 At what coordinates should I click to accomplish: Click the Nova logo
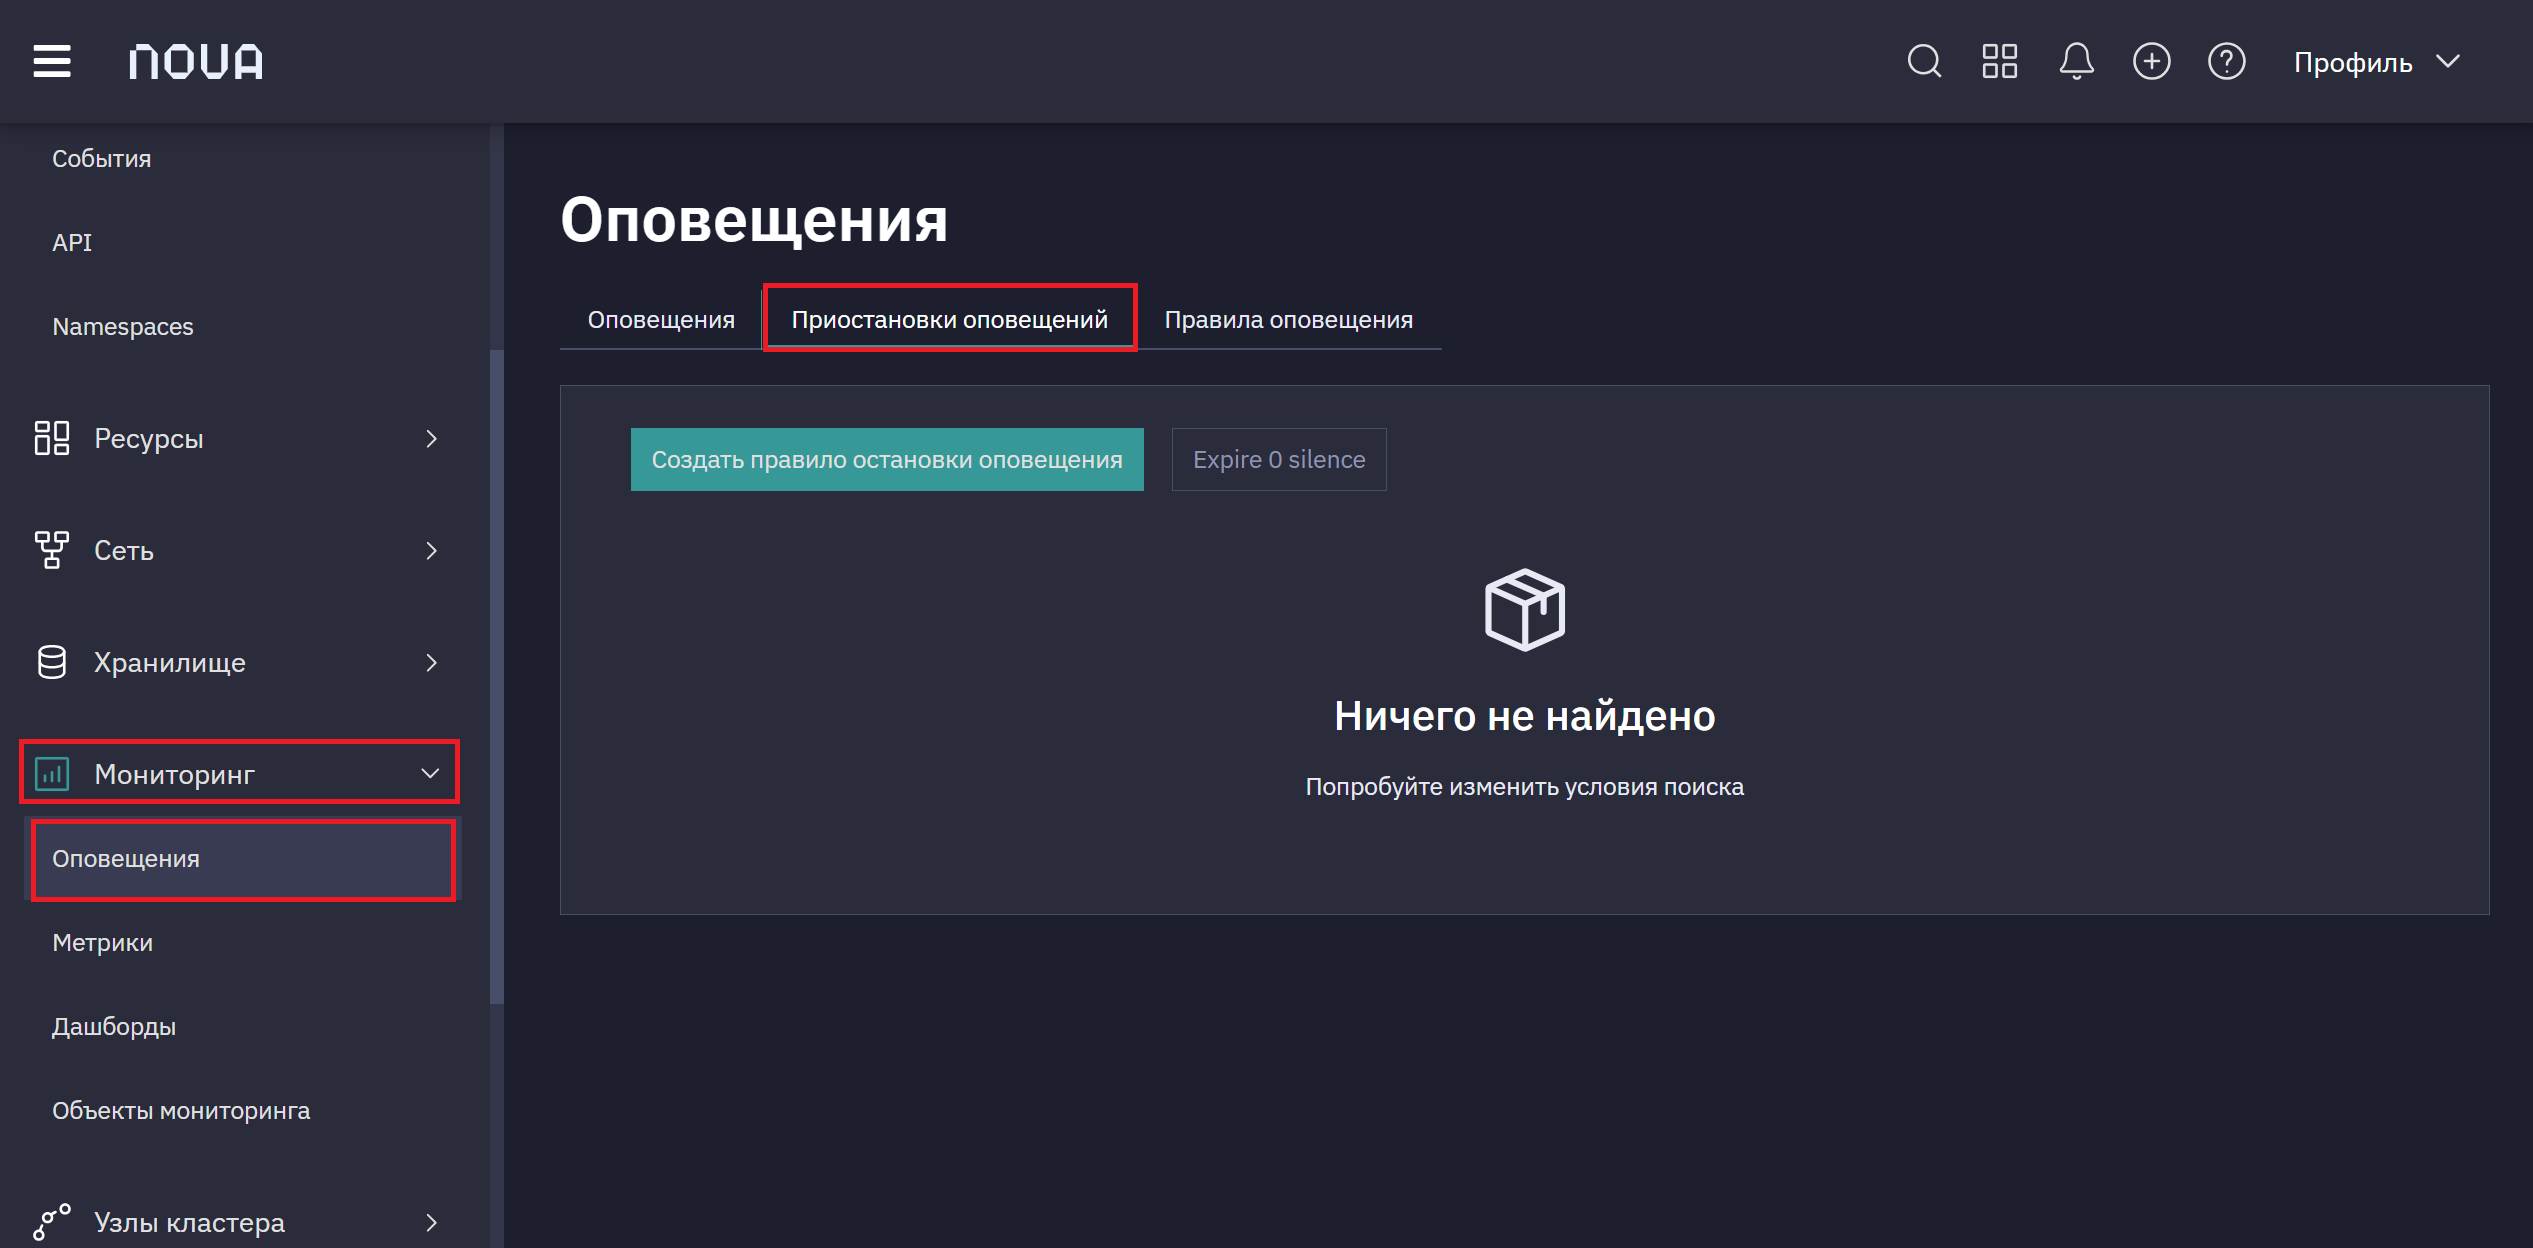tap(196, 61)
